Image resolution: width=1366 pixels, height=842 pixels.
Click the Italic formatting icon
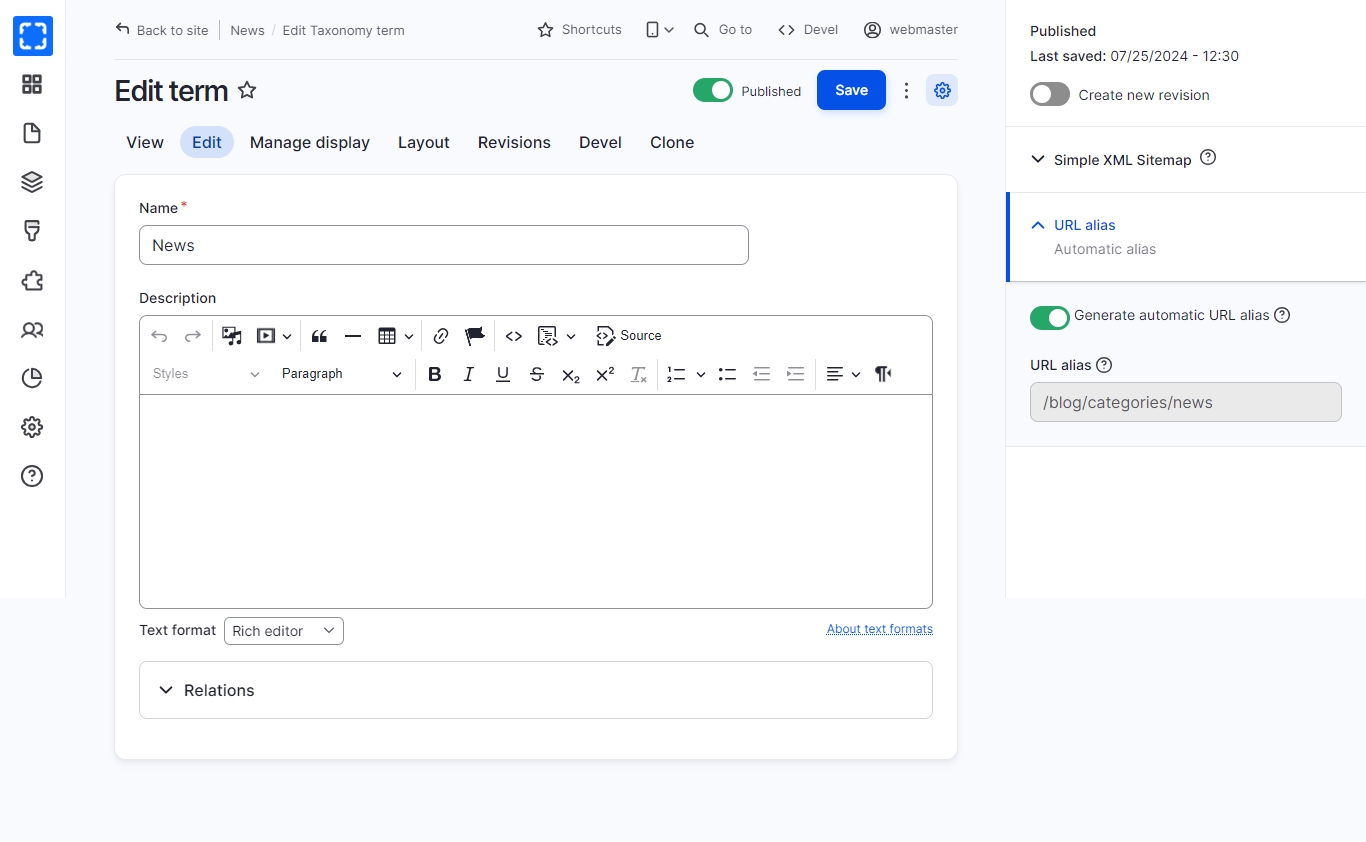[x=468, y=374]
